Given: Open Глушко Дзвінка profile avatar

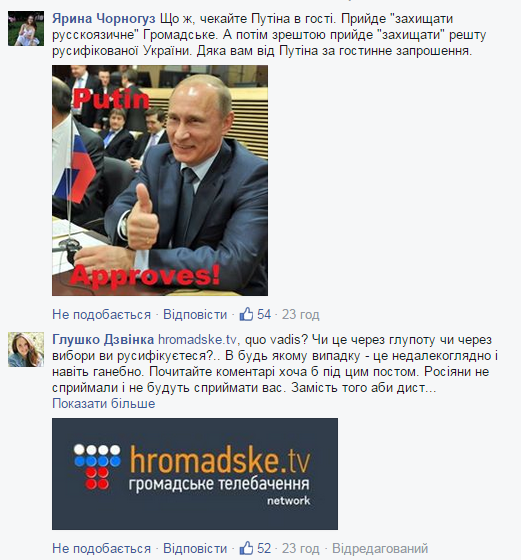Looking at the screenshot, I should click(26, 349).
